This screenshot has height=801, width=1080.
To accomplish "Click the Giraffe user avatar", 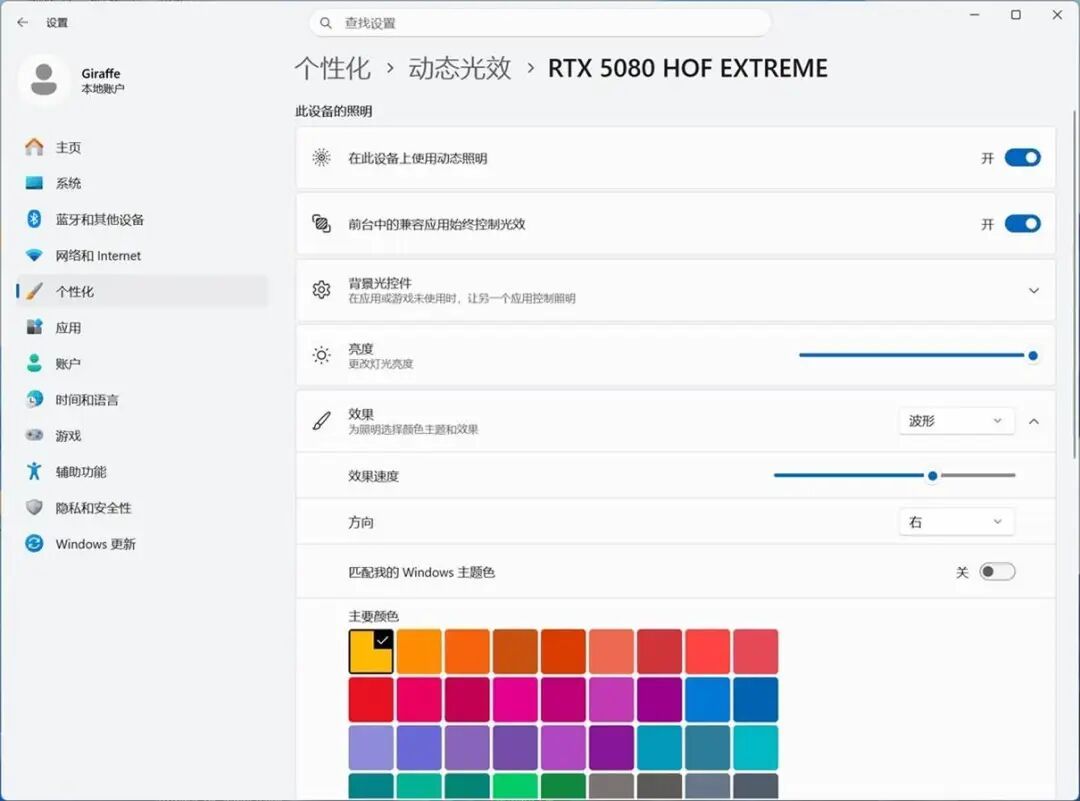I will [44, 80].
